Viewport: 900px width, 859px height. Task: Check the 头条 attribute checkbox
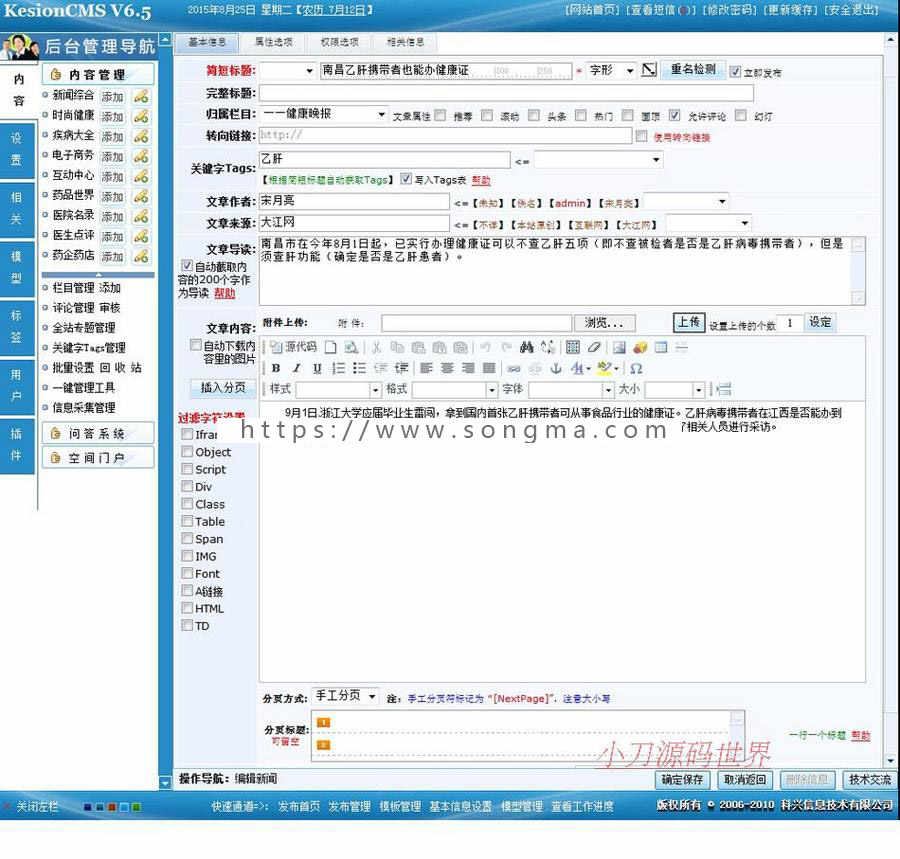tap(534, 115)
